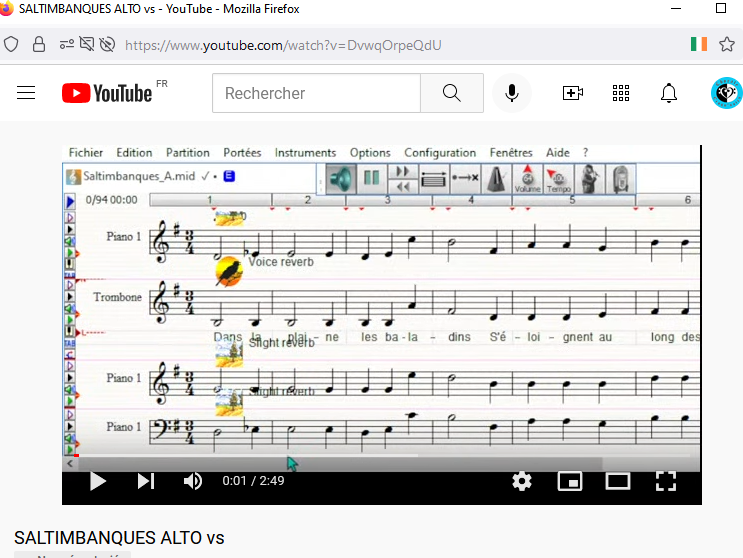Click the Irish flag extension icon
The width and height of the screenshot is (743, 558).
(698, 45)
